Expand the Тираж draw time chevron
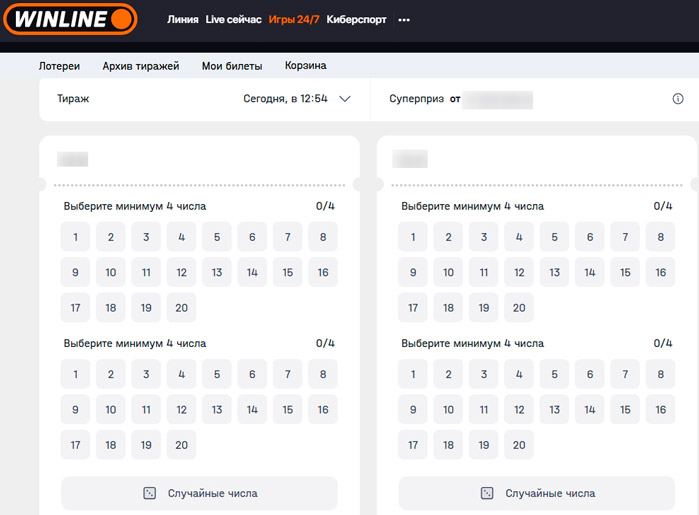Viewport: 699px width, 515px height. point(345,99)
